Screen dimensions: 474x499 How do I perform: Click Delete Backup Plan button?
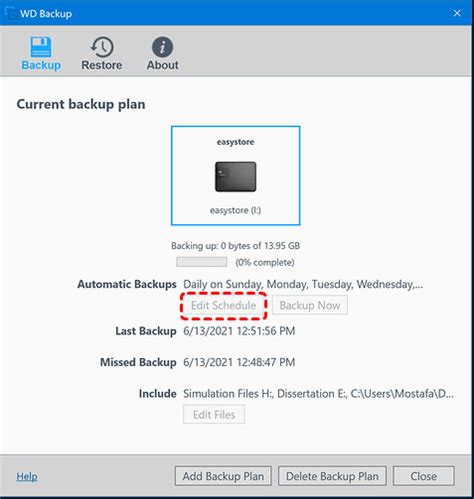332,476
